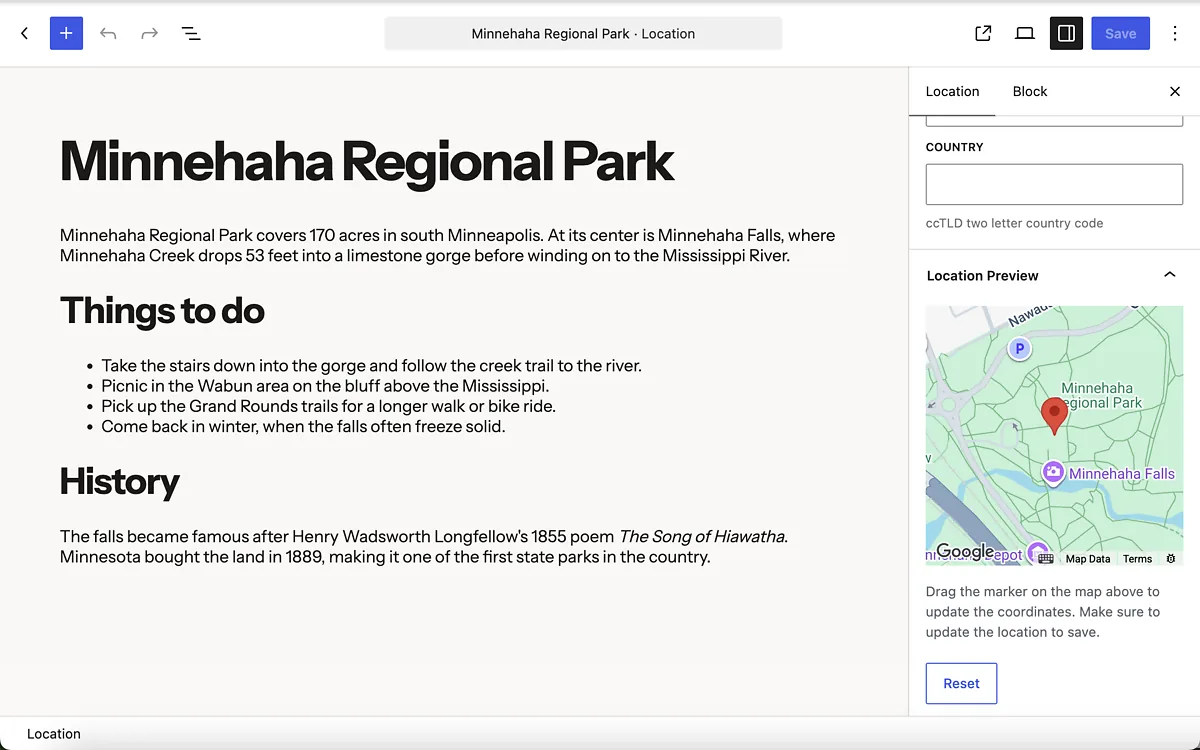The image size is (1200, 750).
Task: Open the map keyboard shortcuts
Action: 1046,559
